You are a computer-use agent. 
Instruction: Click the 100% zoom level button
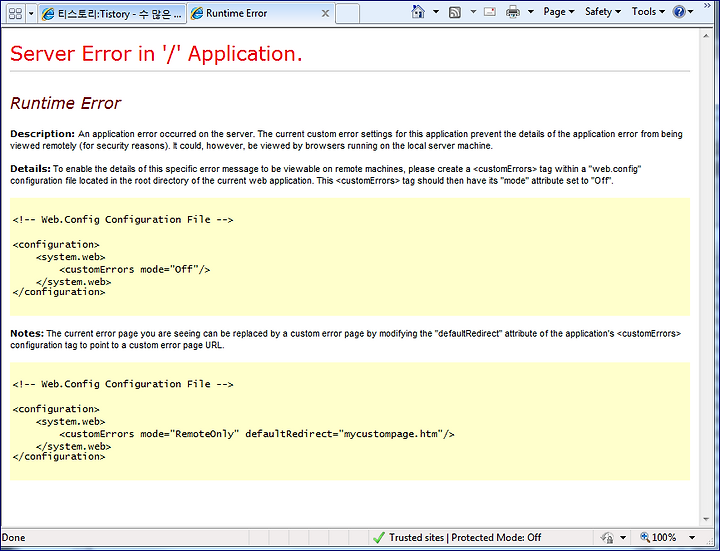pos(658,537)
